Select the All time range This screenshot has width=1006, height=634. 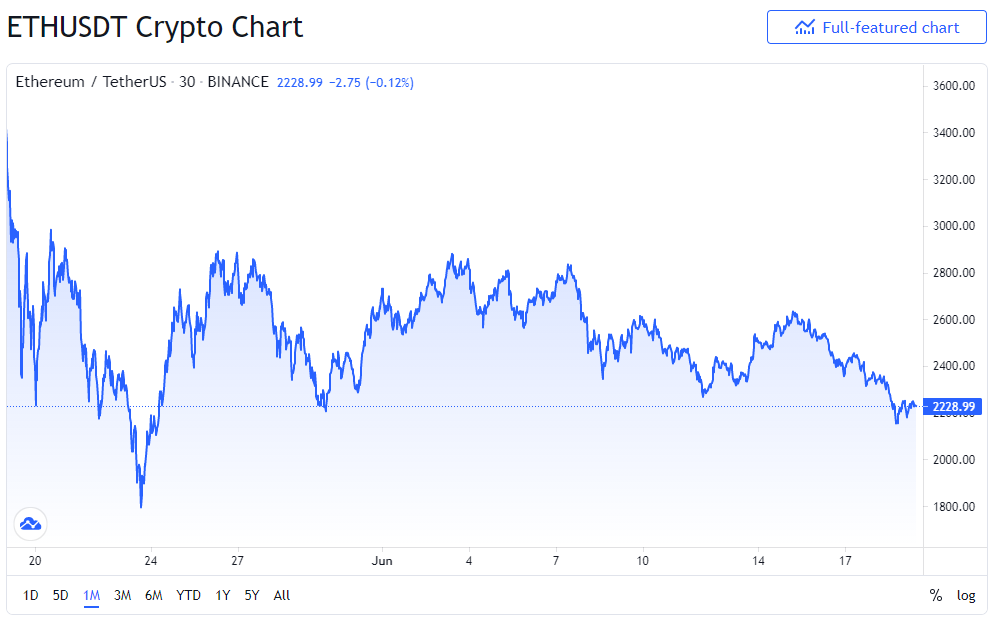tap(282, 595)
